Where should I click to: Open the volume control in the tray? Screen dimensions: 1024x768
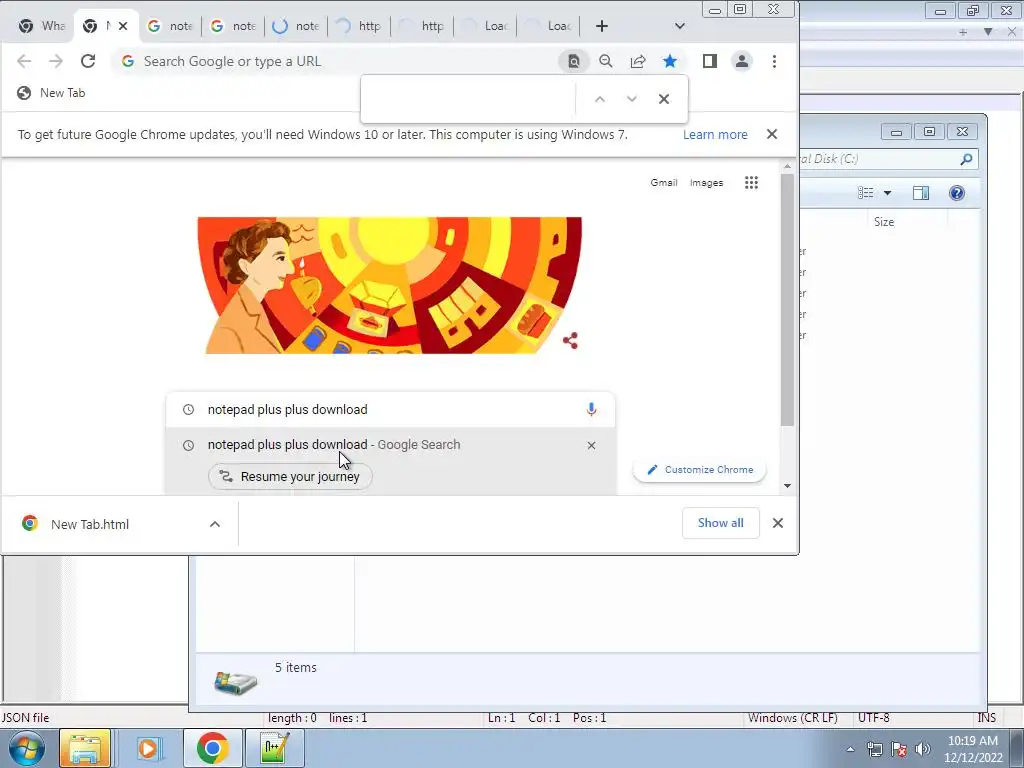point(923,749)
